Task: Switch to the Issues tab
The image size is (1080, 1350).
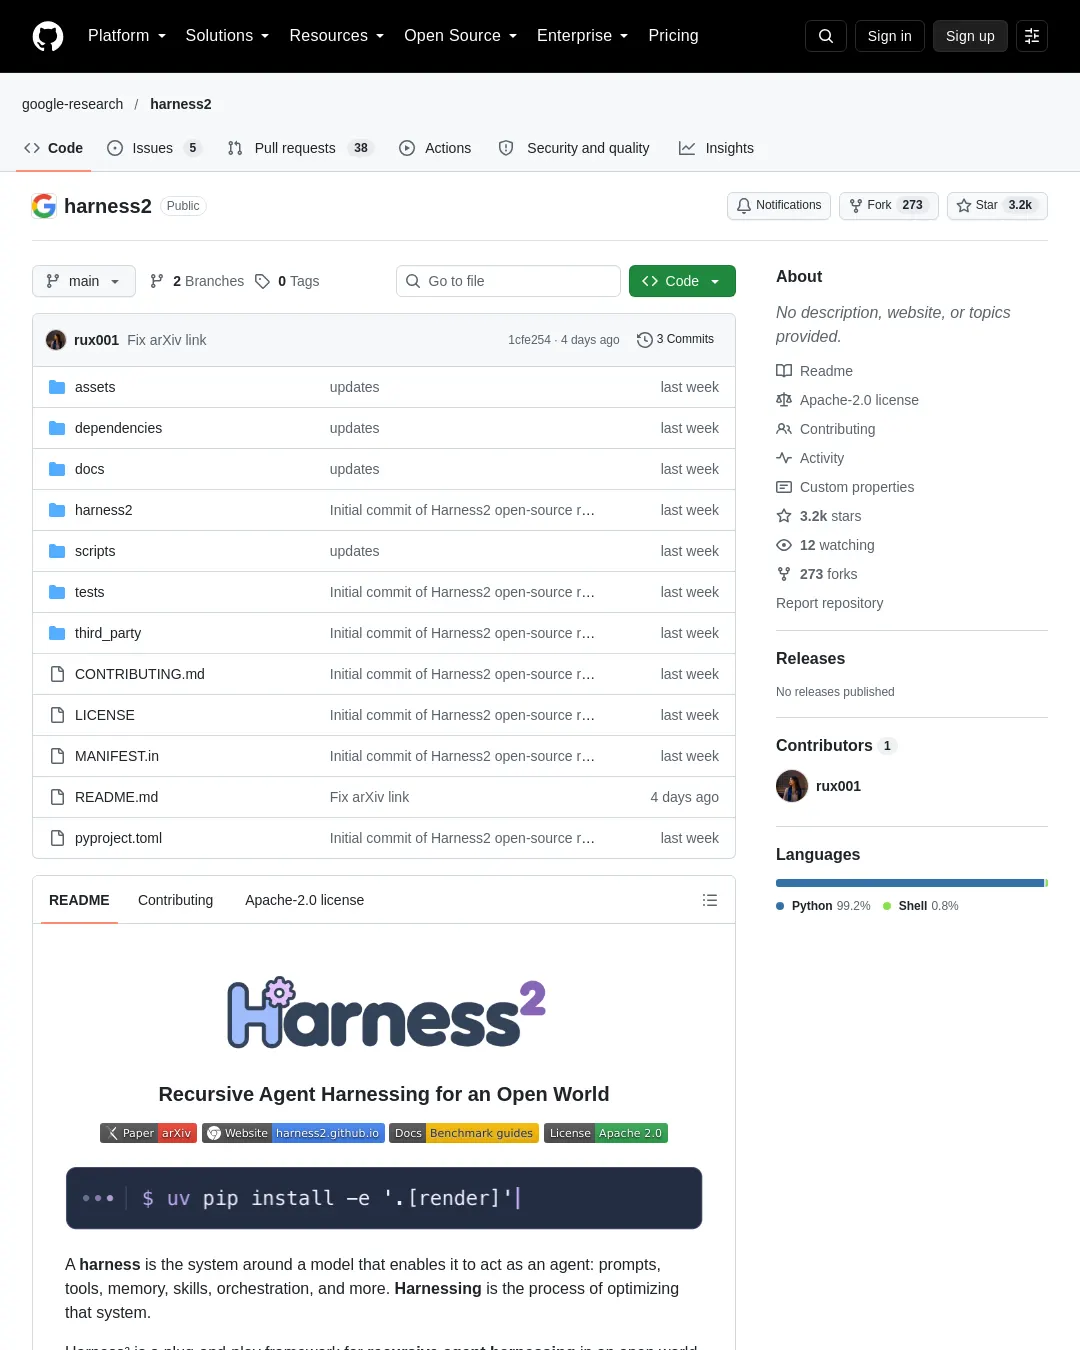Action: click(x=154, y=148)
